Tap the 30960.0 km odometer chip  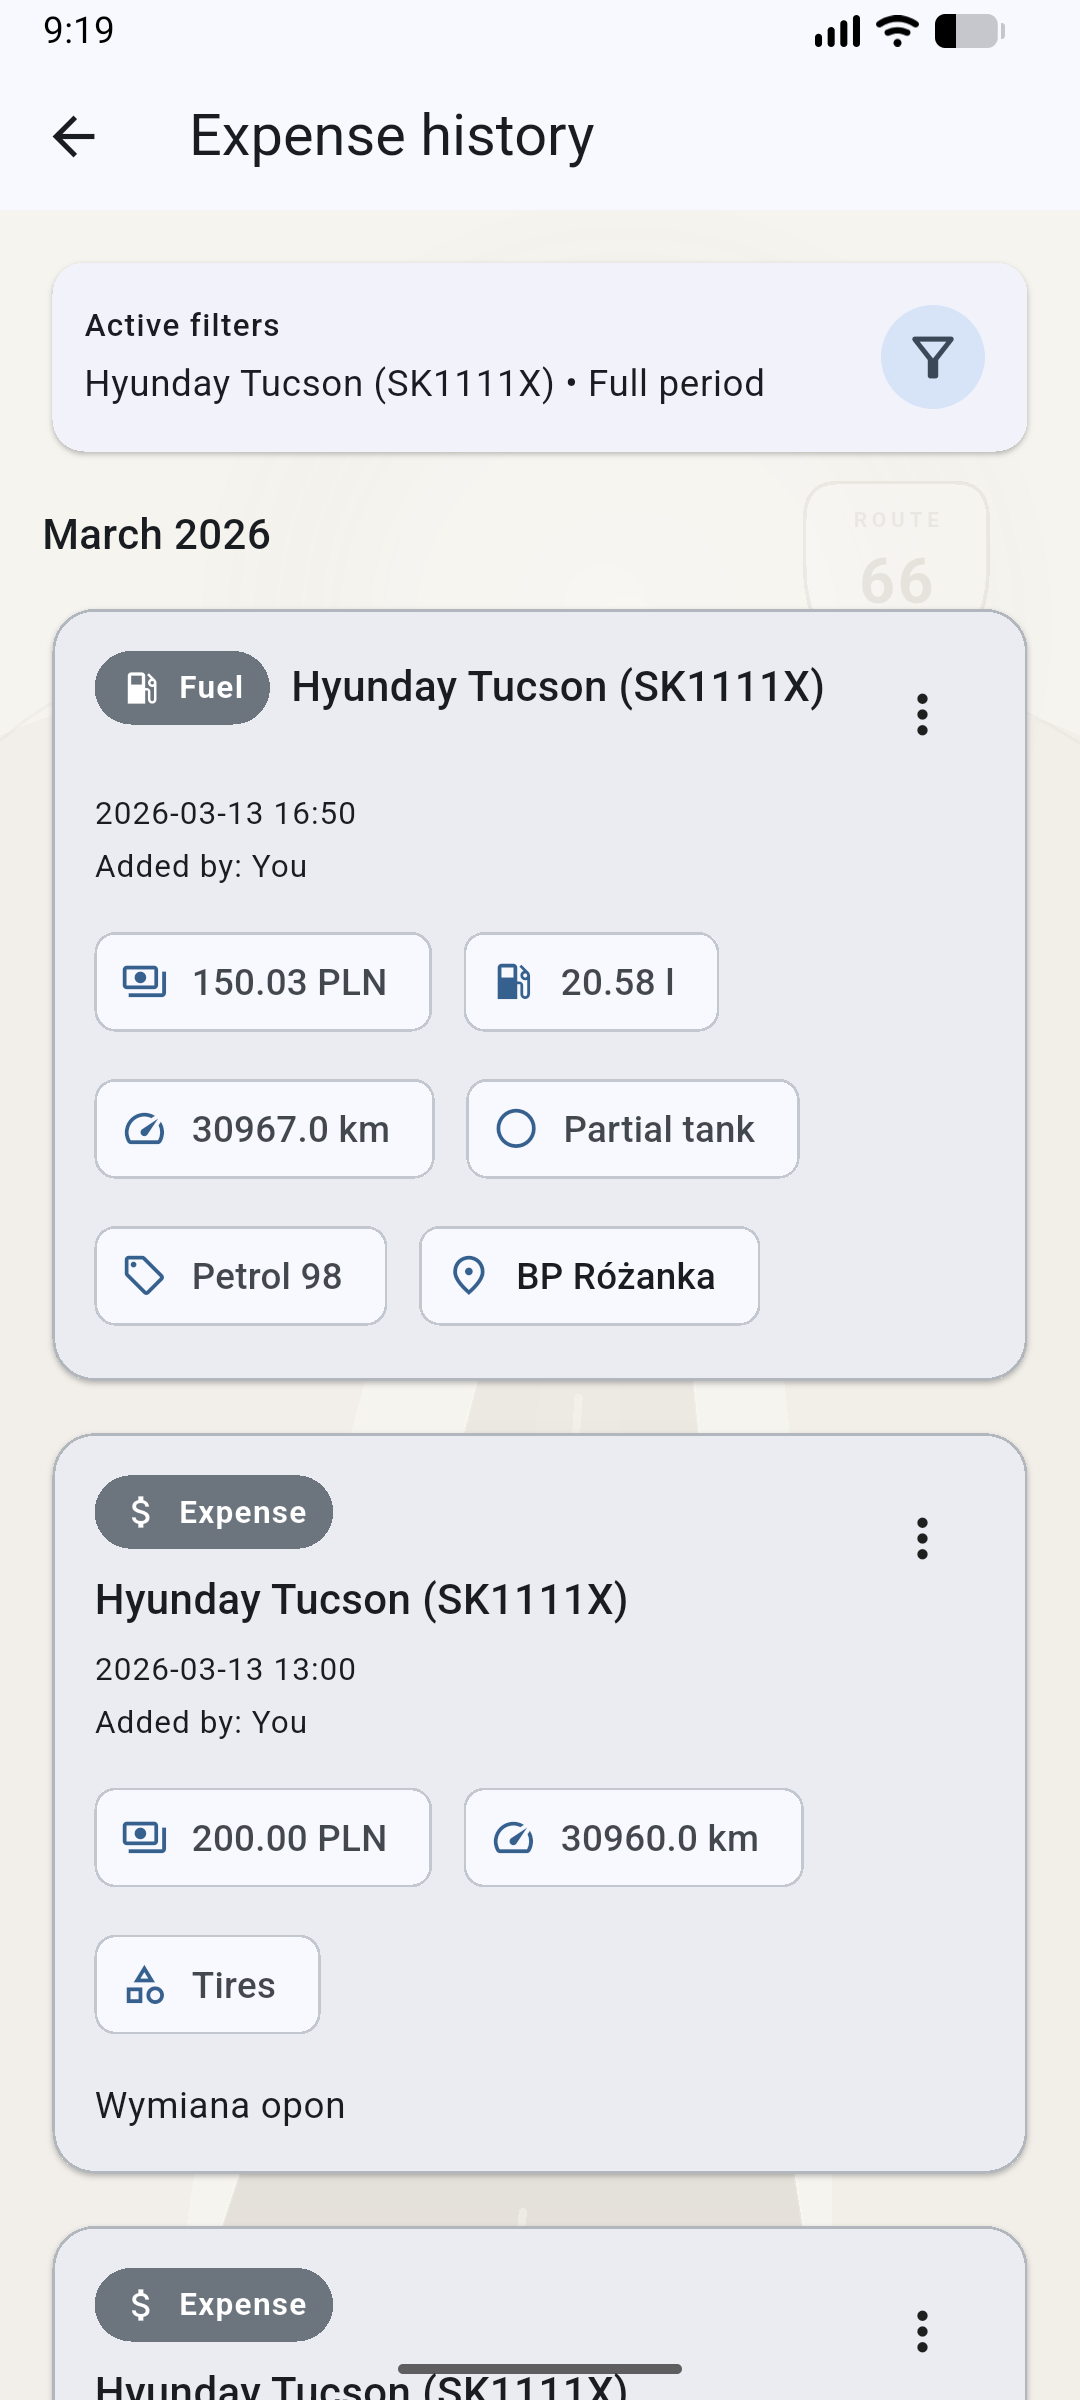click(x=633, y=1838)
